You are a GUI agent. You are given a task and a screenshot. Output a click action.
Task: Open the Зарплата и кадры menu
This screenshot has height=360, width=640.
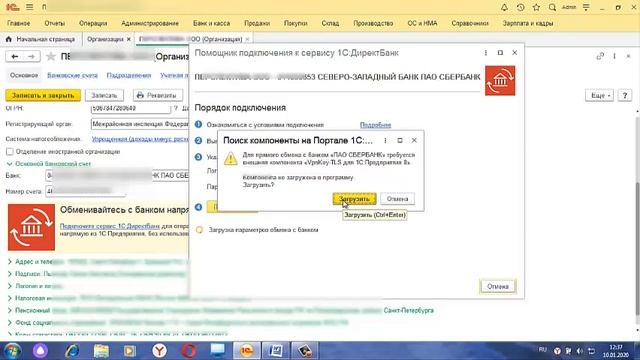point(528,23)
